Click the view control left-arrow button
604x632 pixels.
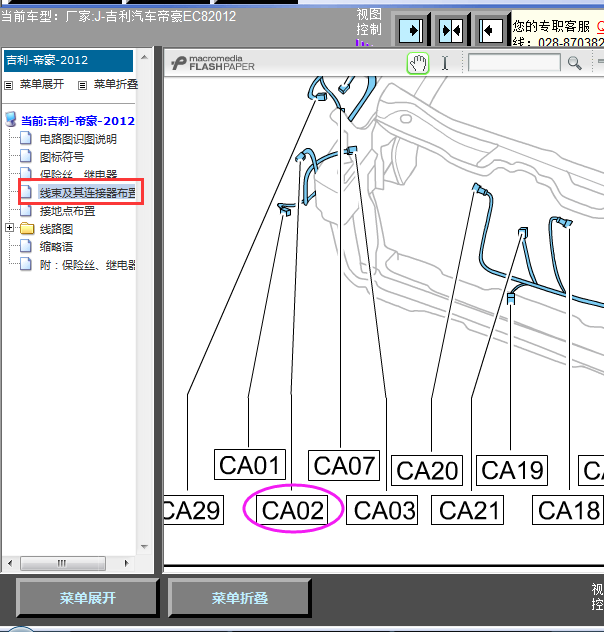491,30
